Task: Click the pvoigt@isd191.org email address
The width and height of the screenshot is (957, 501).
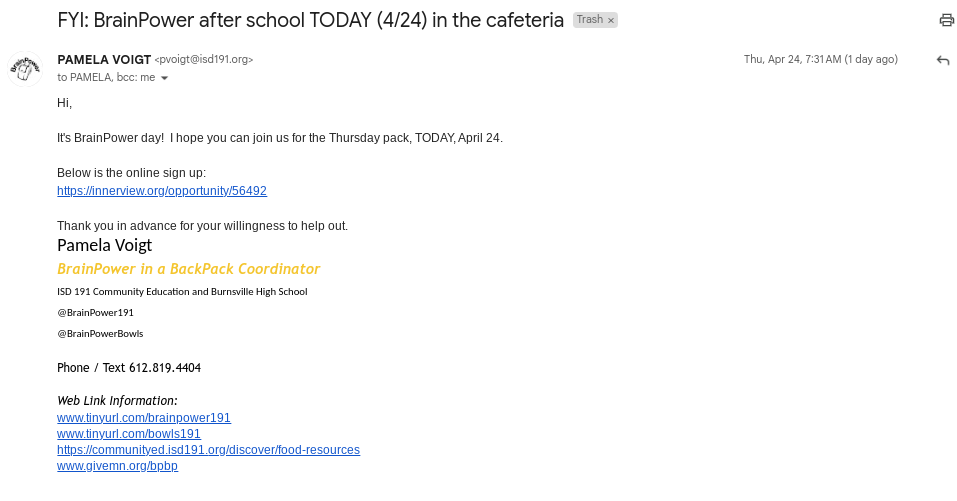Action: (204, 60)
